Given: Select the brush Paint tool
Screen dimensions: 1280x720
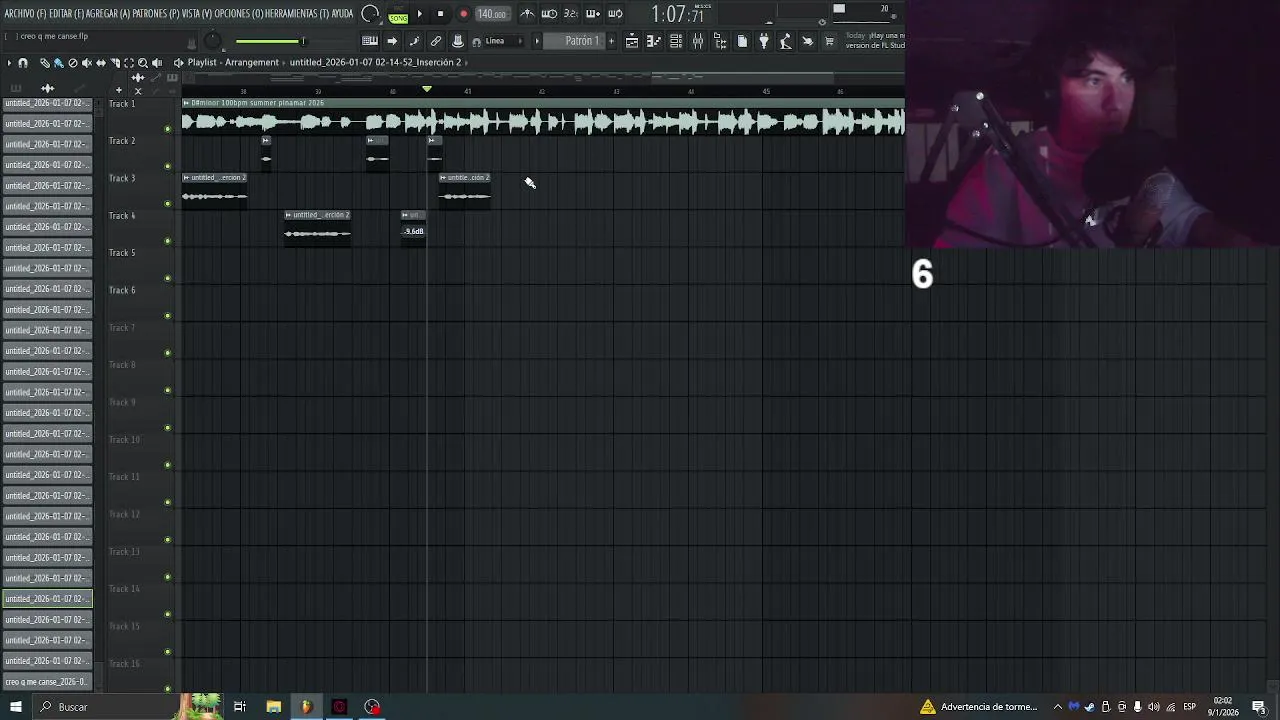Looking at the screenshot, I should point(58,63).
